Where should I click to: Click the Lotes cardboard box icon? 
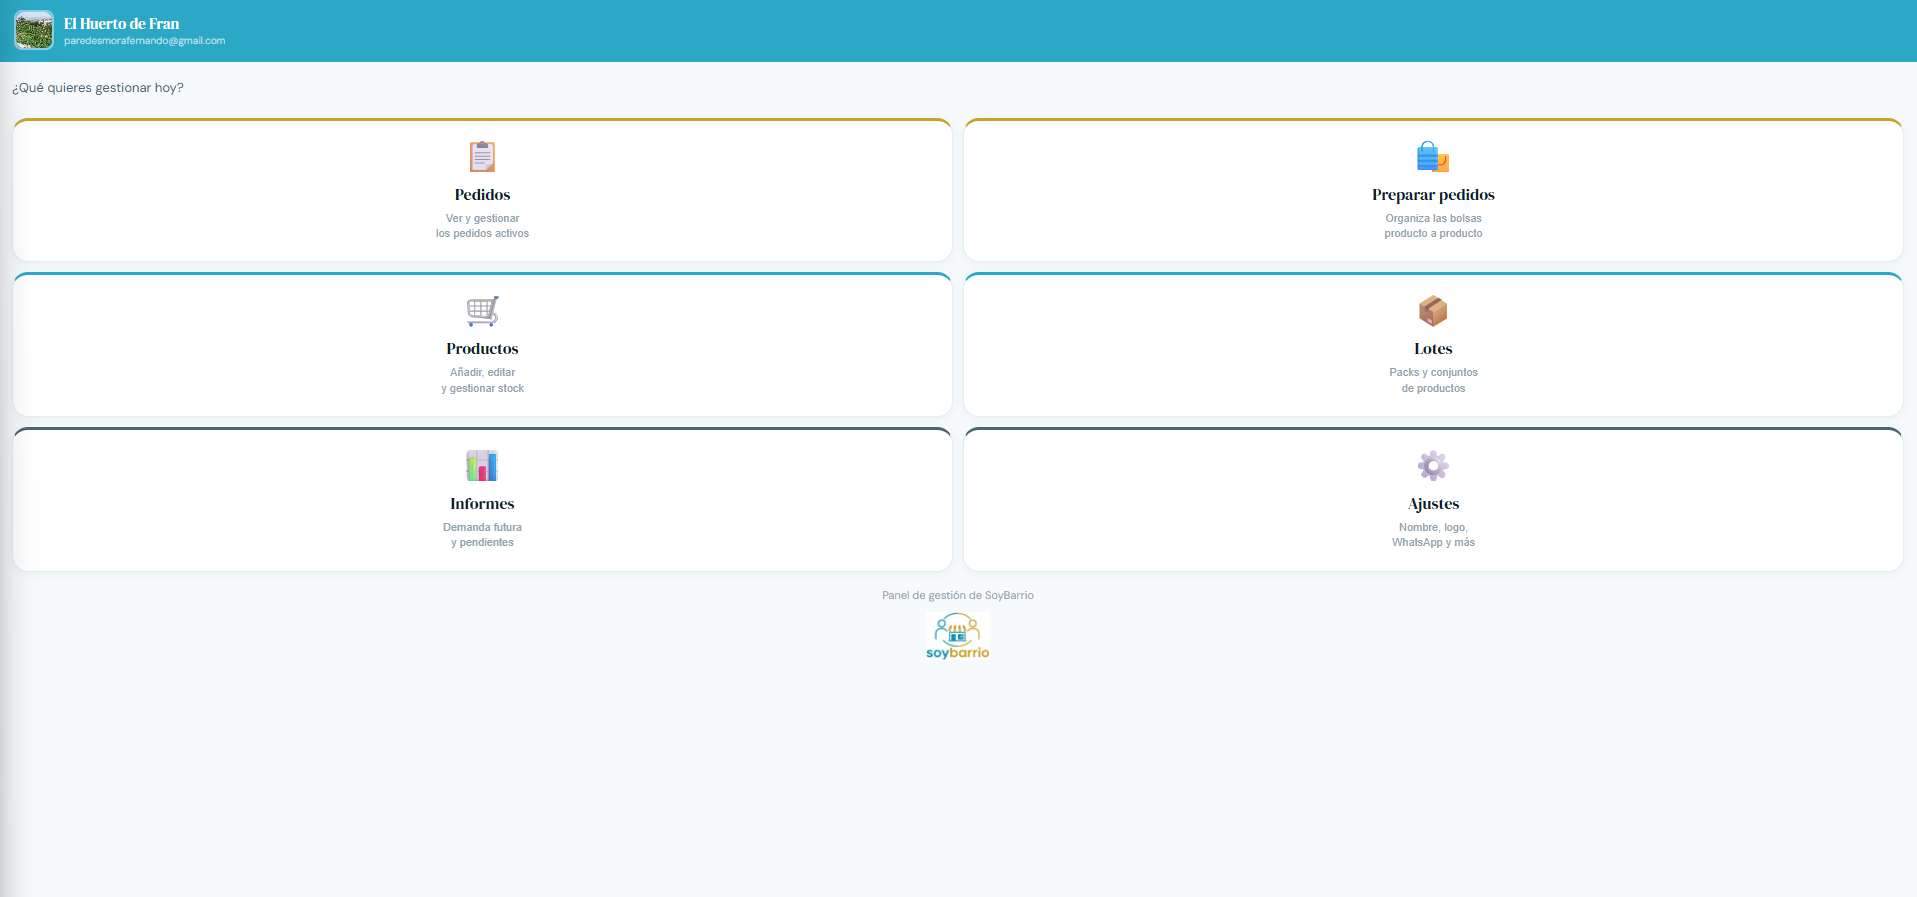point(1433,311)
